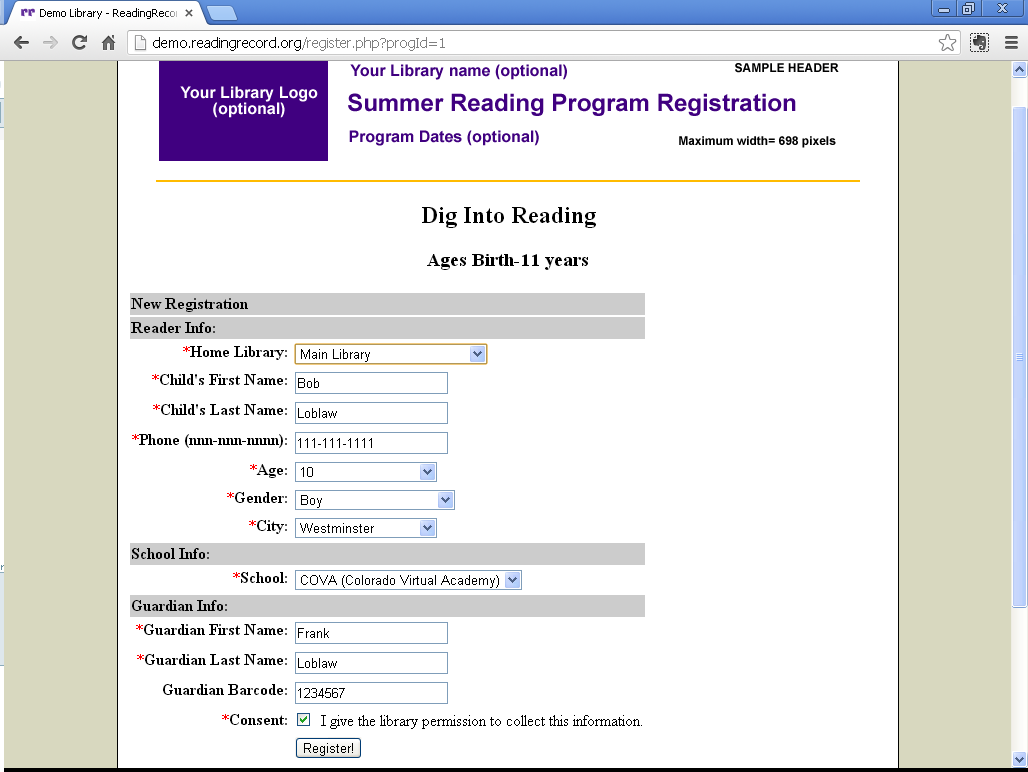This screenshot has height=772, width=1028.
Task: Open a new browser tab
Action: point(222,12)
